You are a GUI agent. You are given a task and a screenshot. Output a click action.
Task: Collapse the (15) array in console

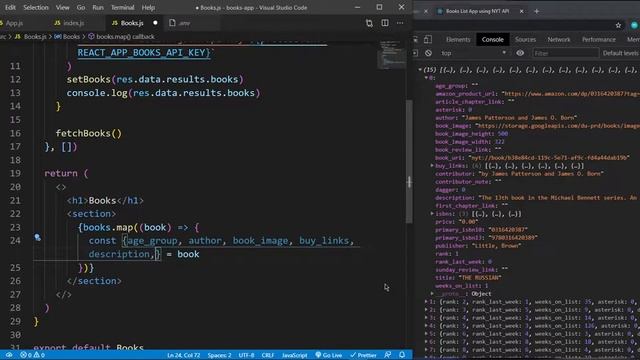click(420, 70)
